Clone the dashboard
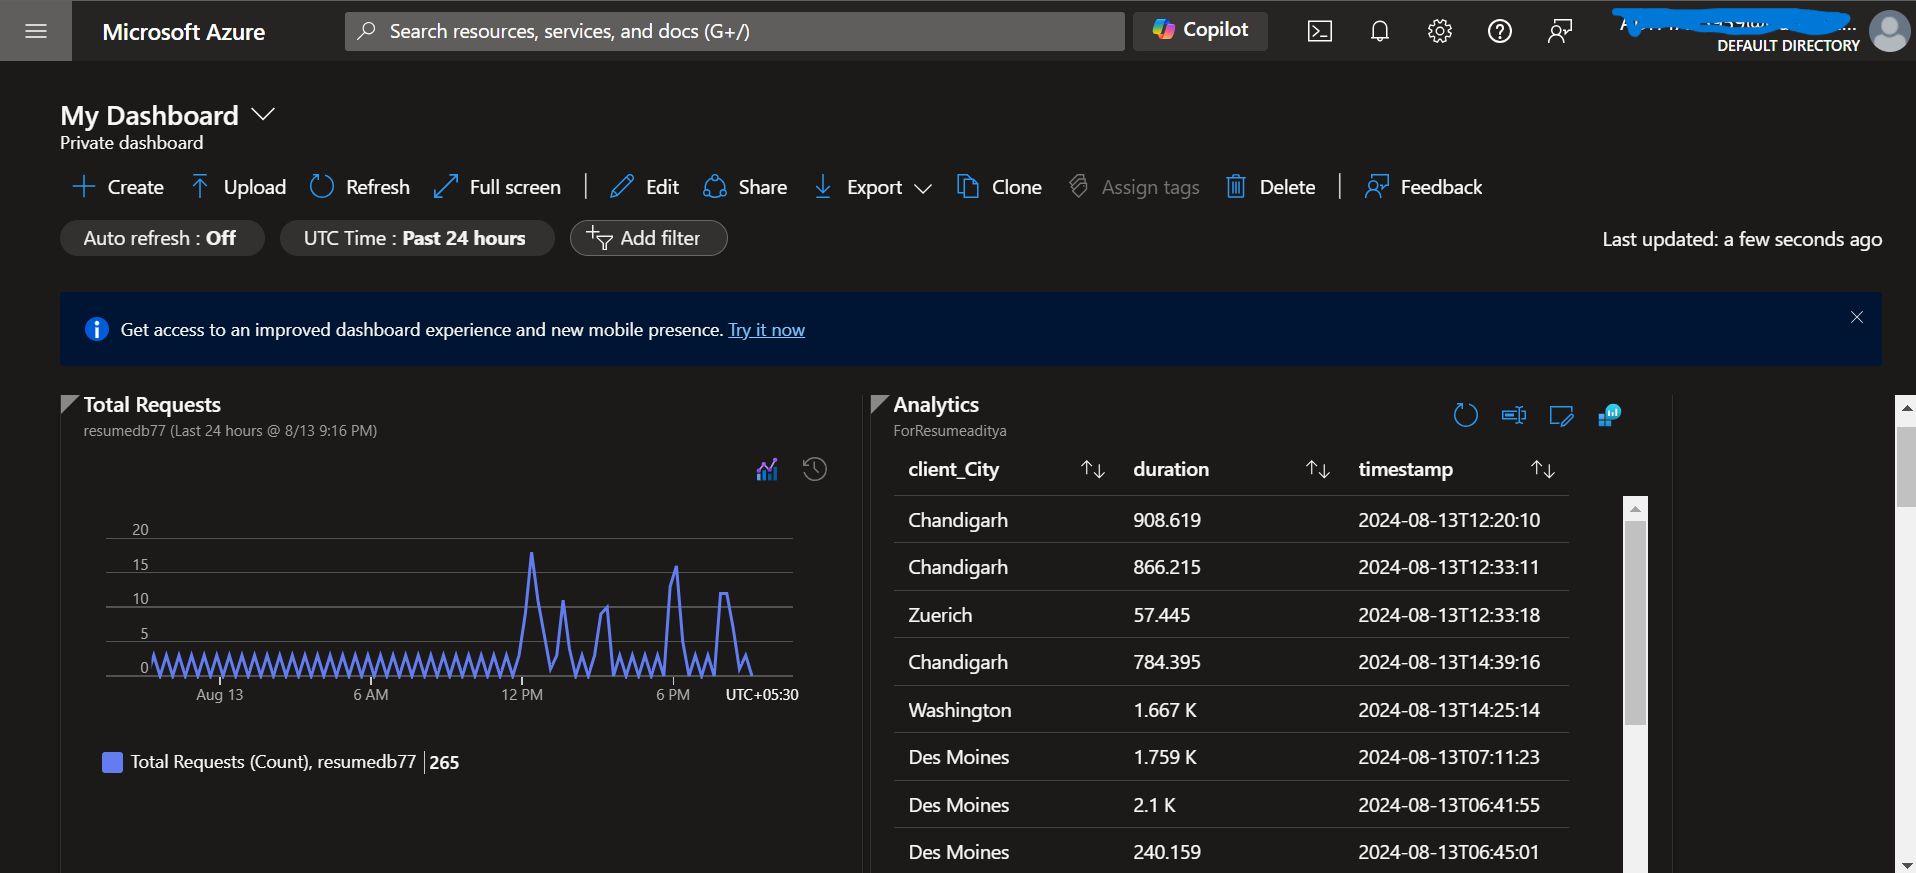The image size is (1916, 873). [x=999, y=187]
